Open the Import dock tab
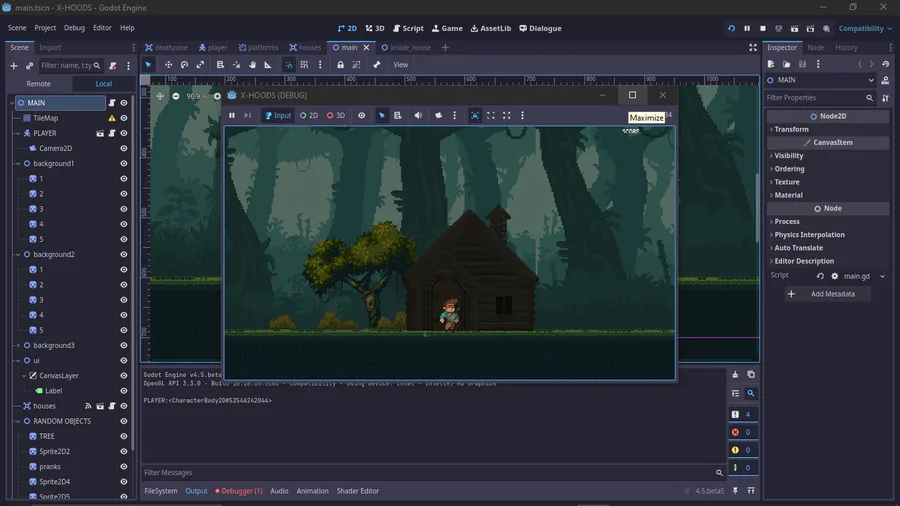This screenshot has width=900, height=506. click(50, 48)
